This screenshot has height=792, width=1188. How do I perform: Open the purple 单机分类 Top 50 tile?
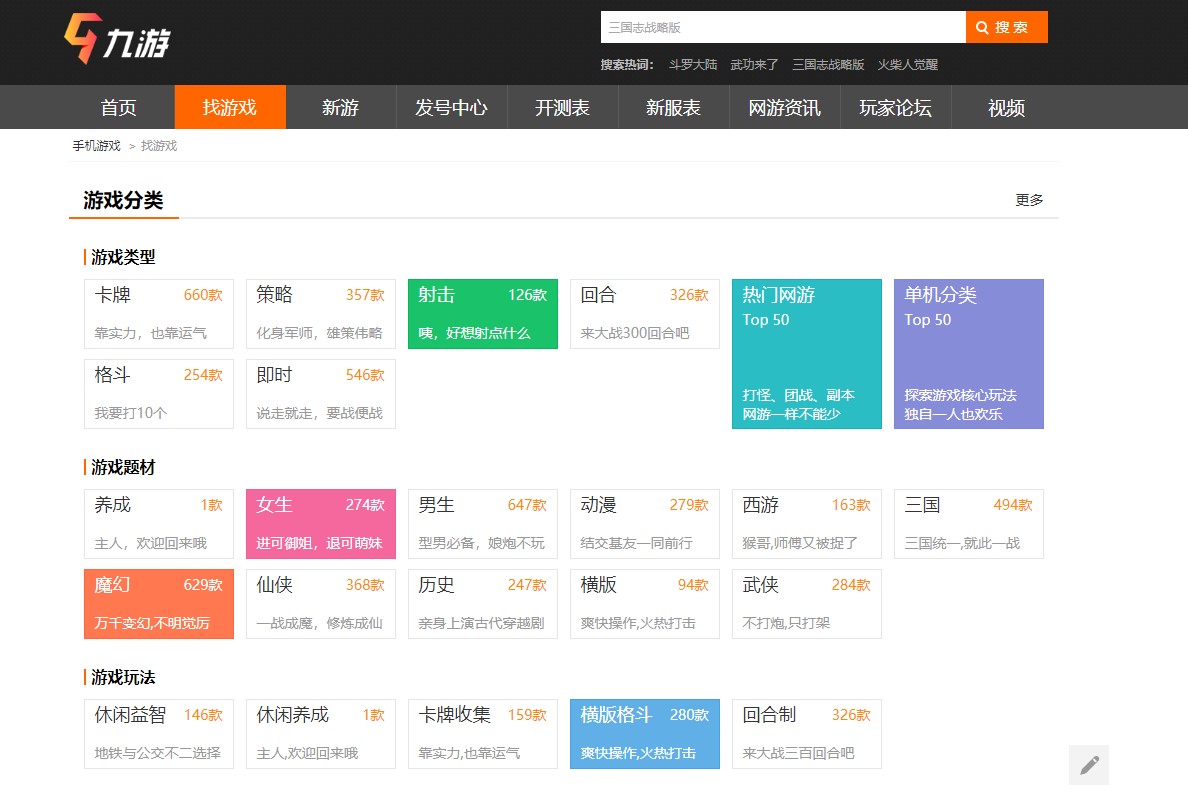pos(968,353)
